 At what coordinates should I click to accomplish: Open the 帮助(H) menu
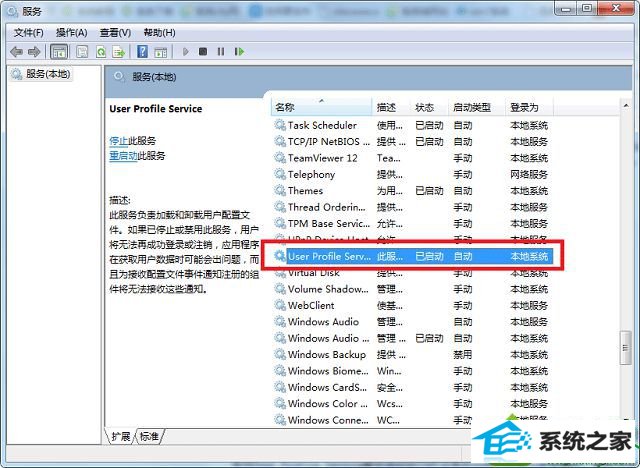pos(160,33)
